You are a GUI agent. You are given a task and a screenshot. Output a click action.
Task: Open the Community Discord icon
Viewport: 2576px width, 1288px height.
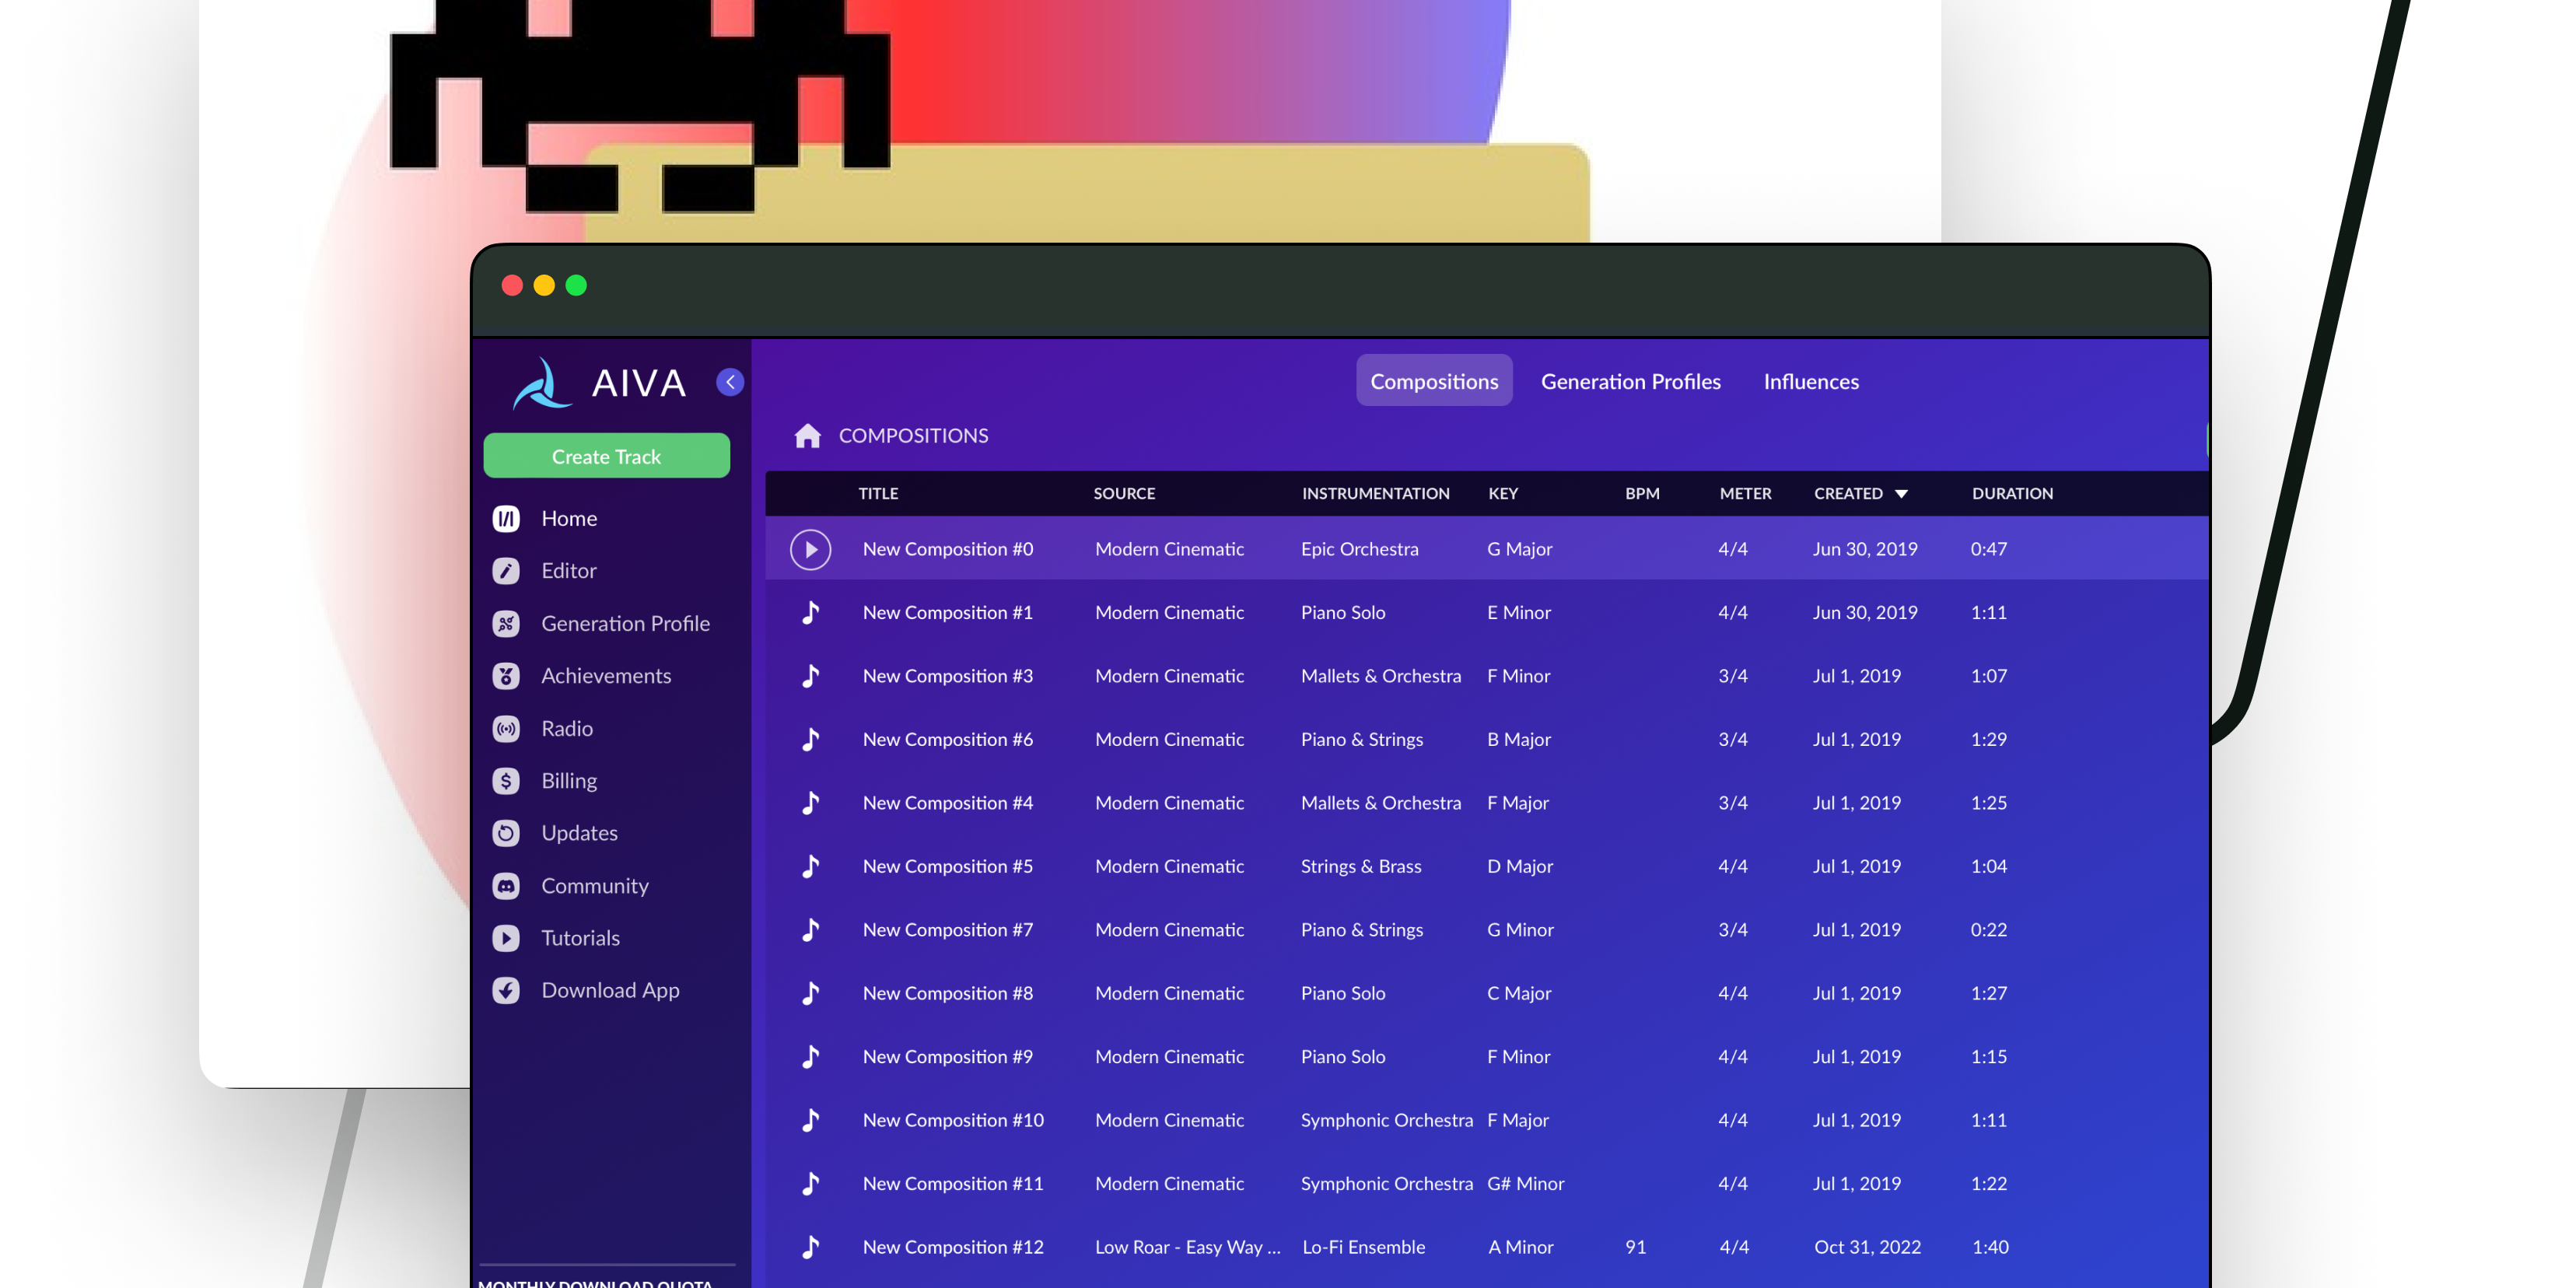pyautogui.click(x=506, y=886)
